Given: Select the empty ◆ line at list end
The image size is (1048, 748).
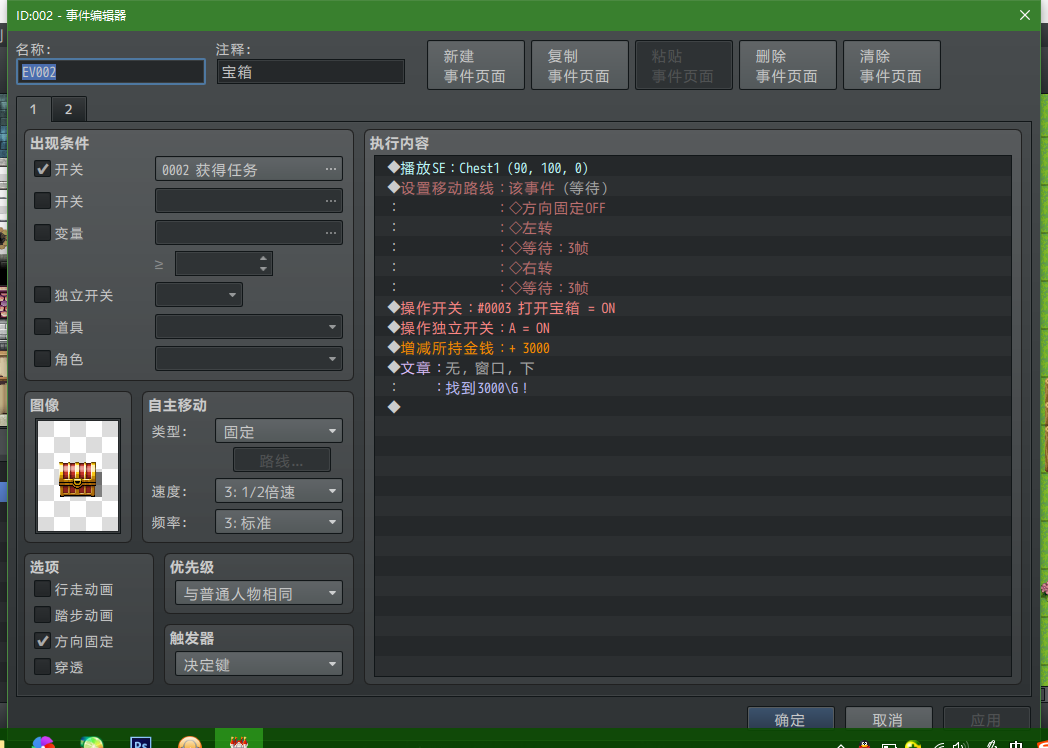Looking at the screenshot, I should click(693, 406).
